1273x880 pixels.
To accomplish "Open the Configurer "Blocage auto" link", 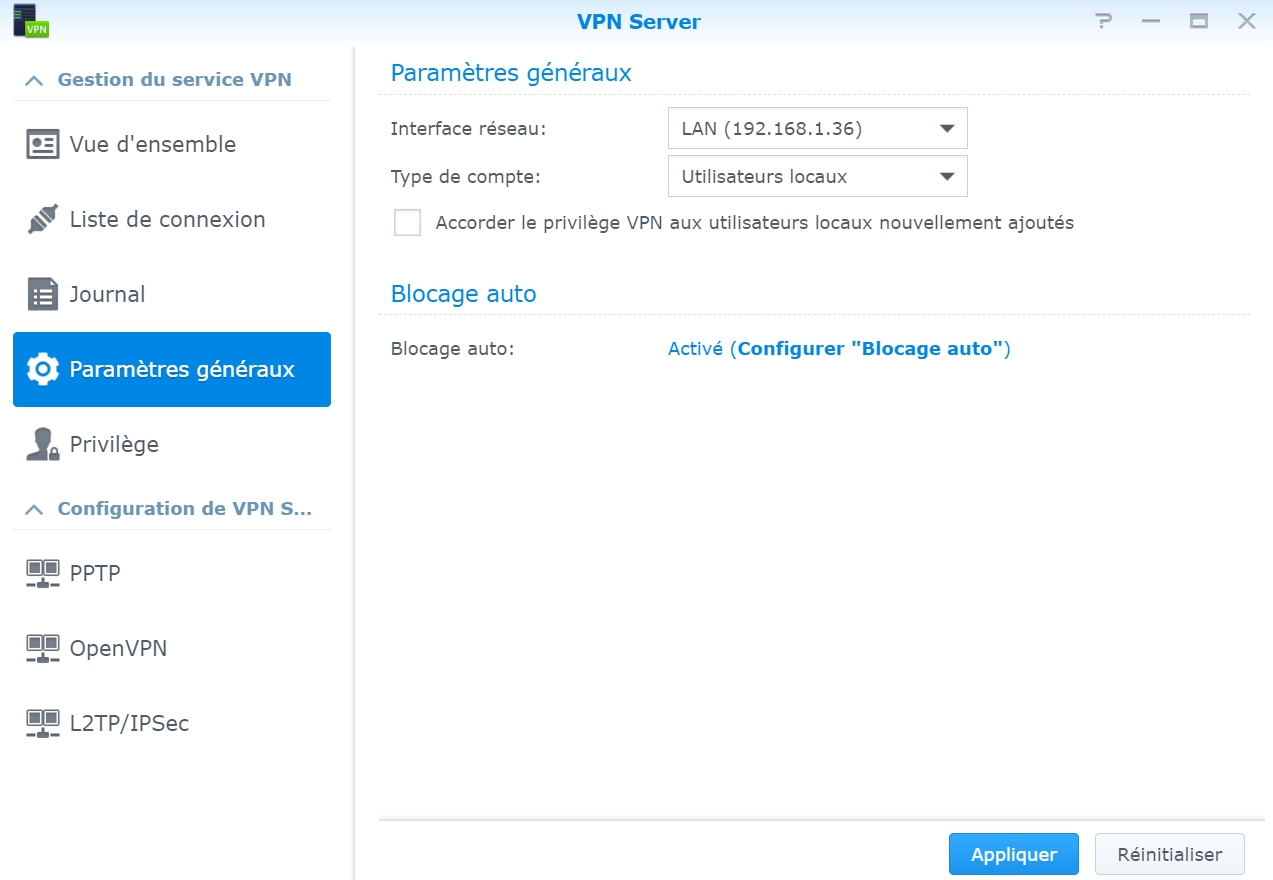I will 871,349.
